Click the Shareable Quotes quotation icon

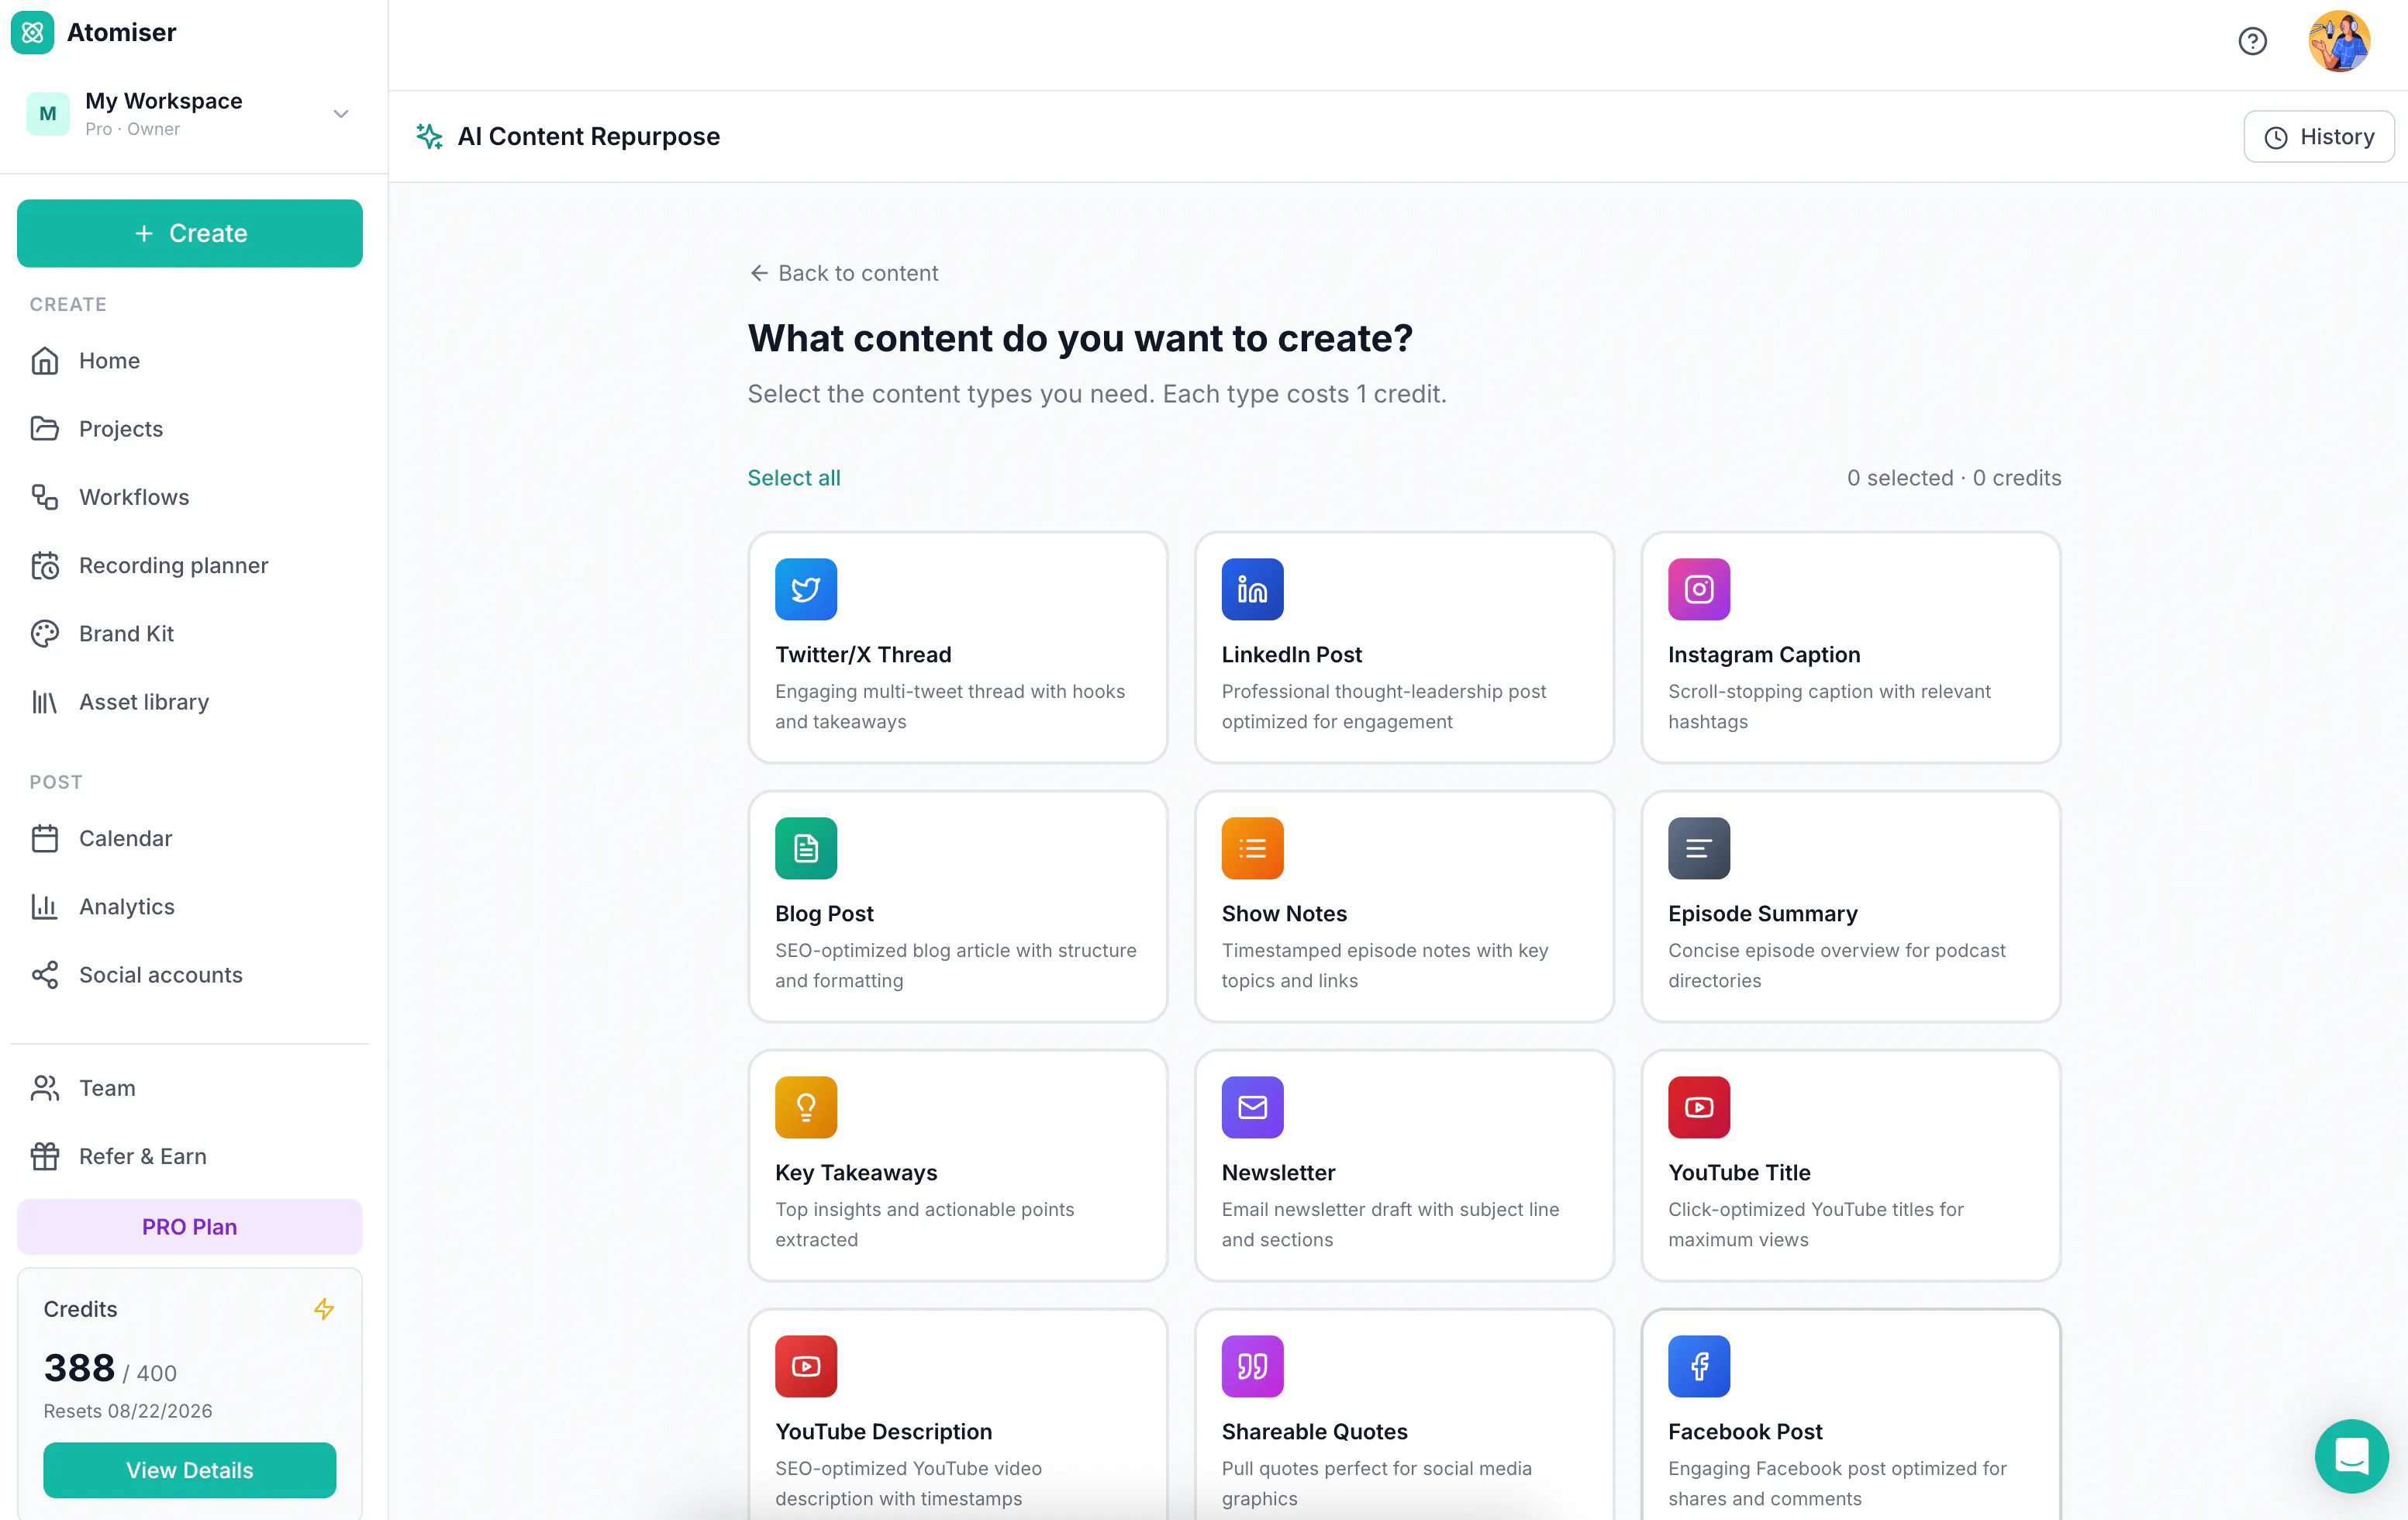click(x=1252, y=1366)
